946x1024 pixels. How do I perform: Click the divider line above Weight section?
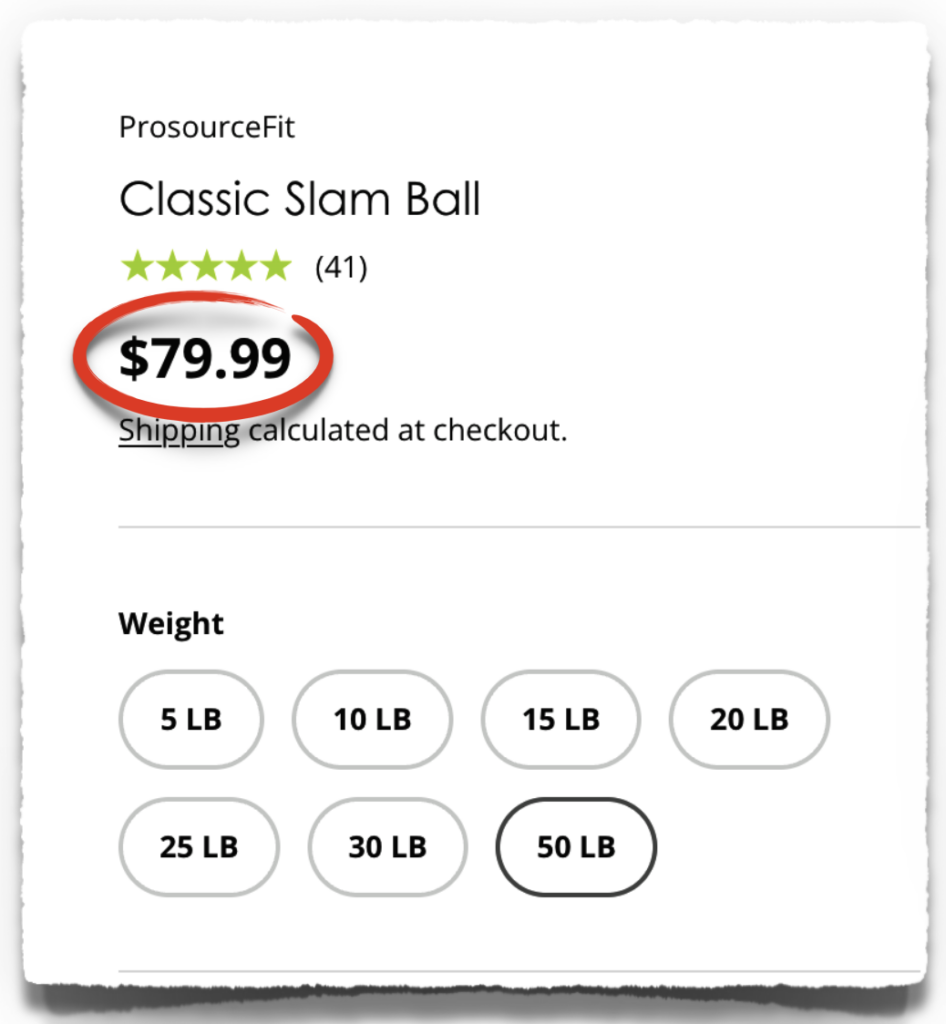520,525
